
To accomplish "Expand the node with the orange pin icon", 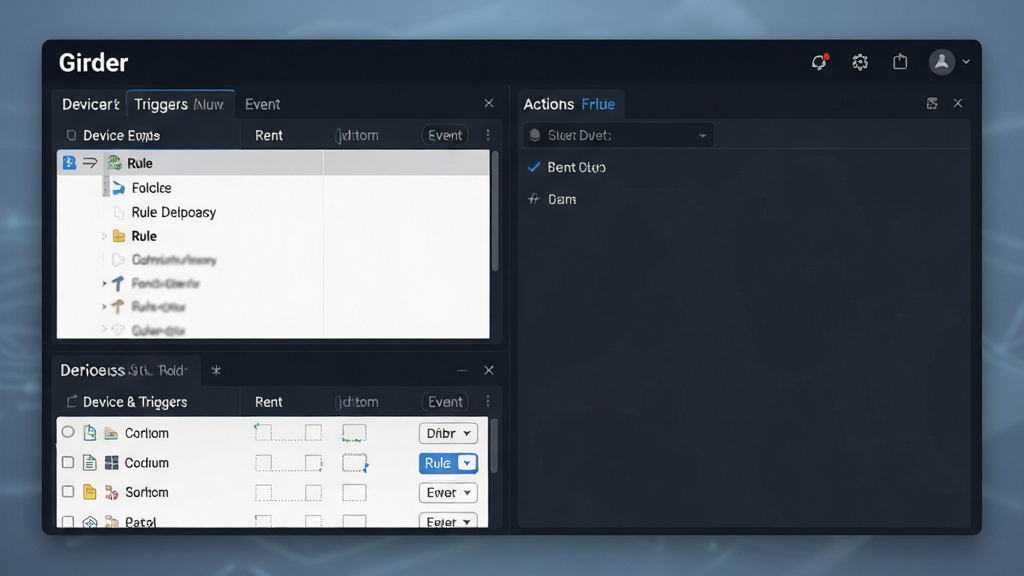I will pyautogui.click(x=104, y=307).
